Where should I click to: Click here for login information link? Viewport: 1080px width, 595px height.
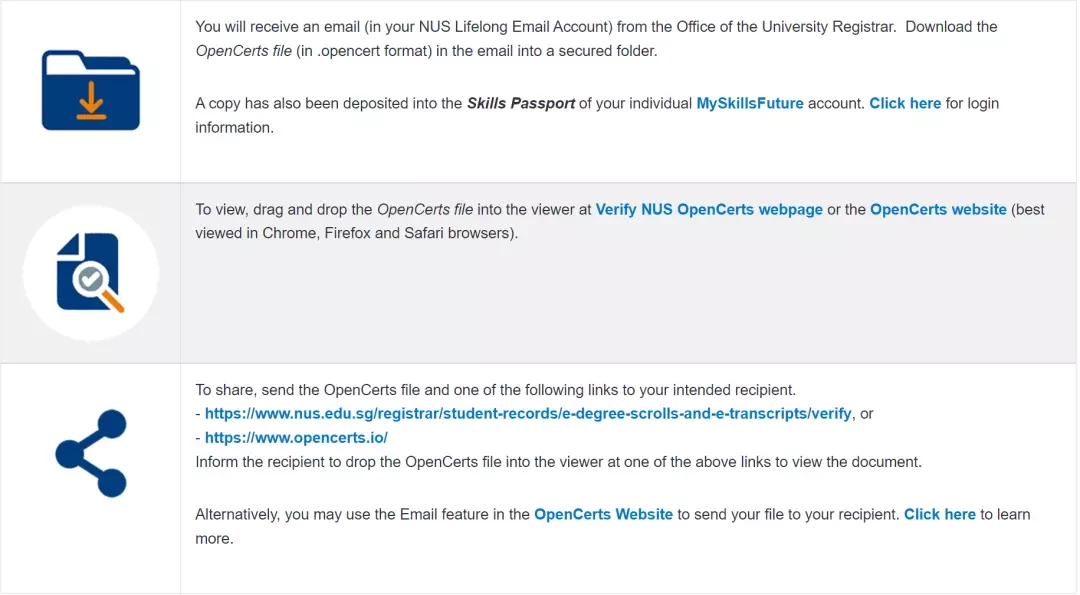click(x=905, y=103)
